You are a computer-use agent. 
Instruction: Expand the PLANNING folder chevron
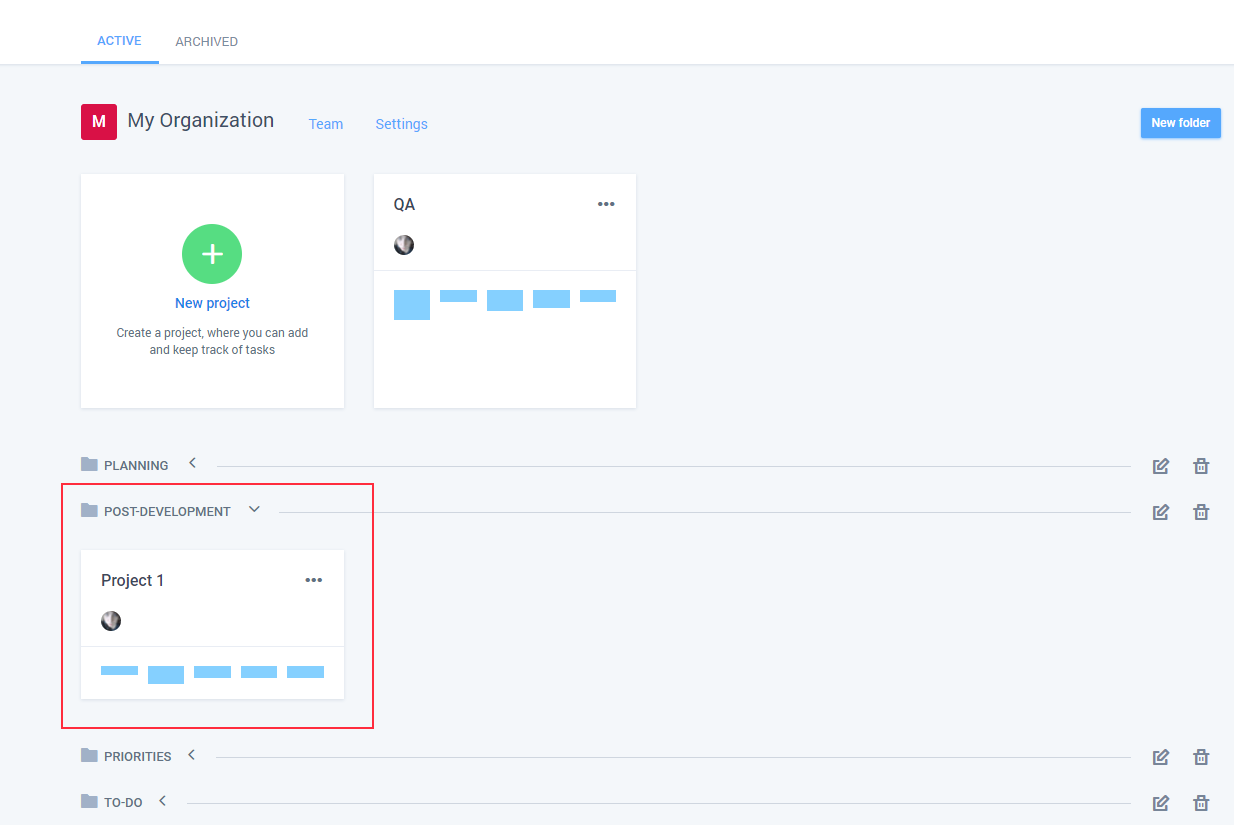[x=192, y=463]
